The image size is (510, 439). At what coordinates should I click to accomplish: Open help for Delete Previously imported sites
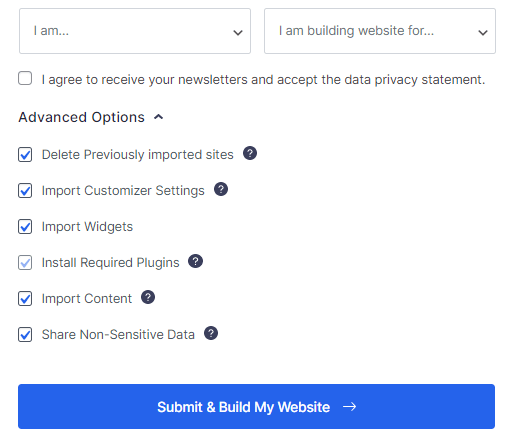click(250, 153)
